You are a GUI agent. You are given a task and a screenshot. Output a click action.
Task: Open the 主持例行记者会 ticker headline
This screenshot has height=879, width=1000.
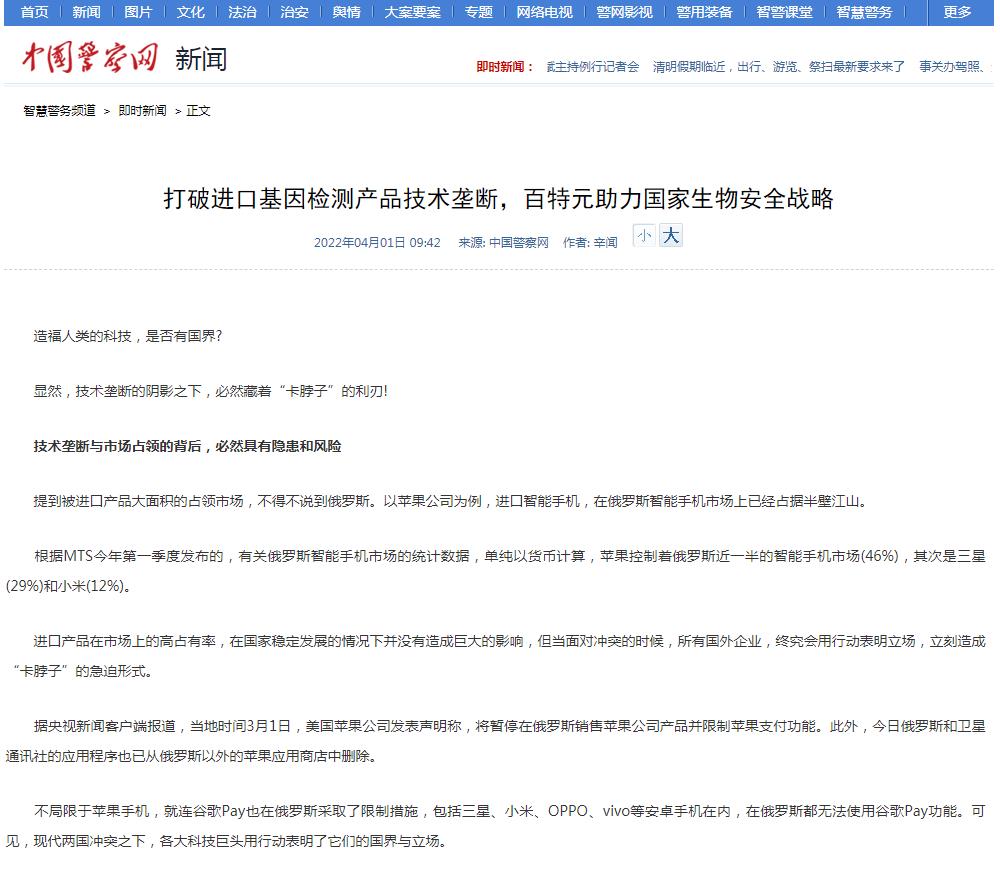pyautogui.click(x=592, y=66)
